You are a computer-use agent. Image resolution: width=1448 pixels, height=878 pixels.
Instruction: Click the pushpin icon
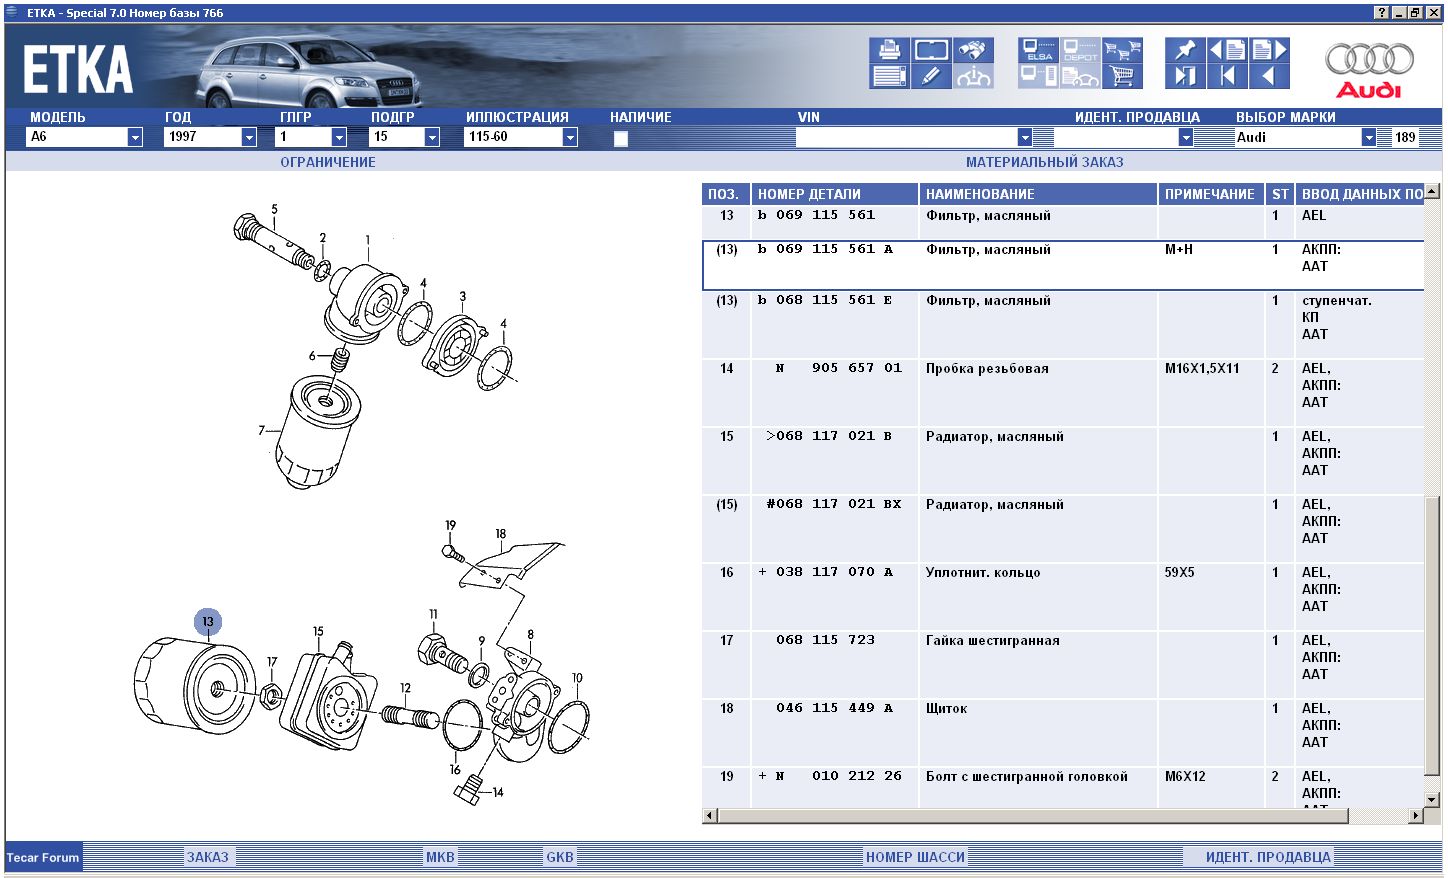[x=1185, y=50]
